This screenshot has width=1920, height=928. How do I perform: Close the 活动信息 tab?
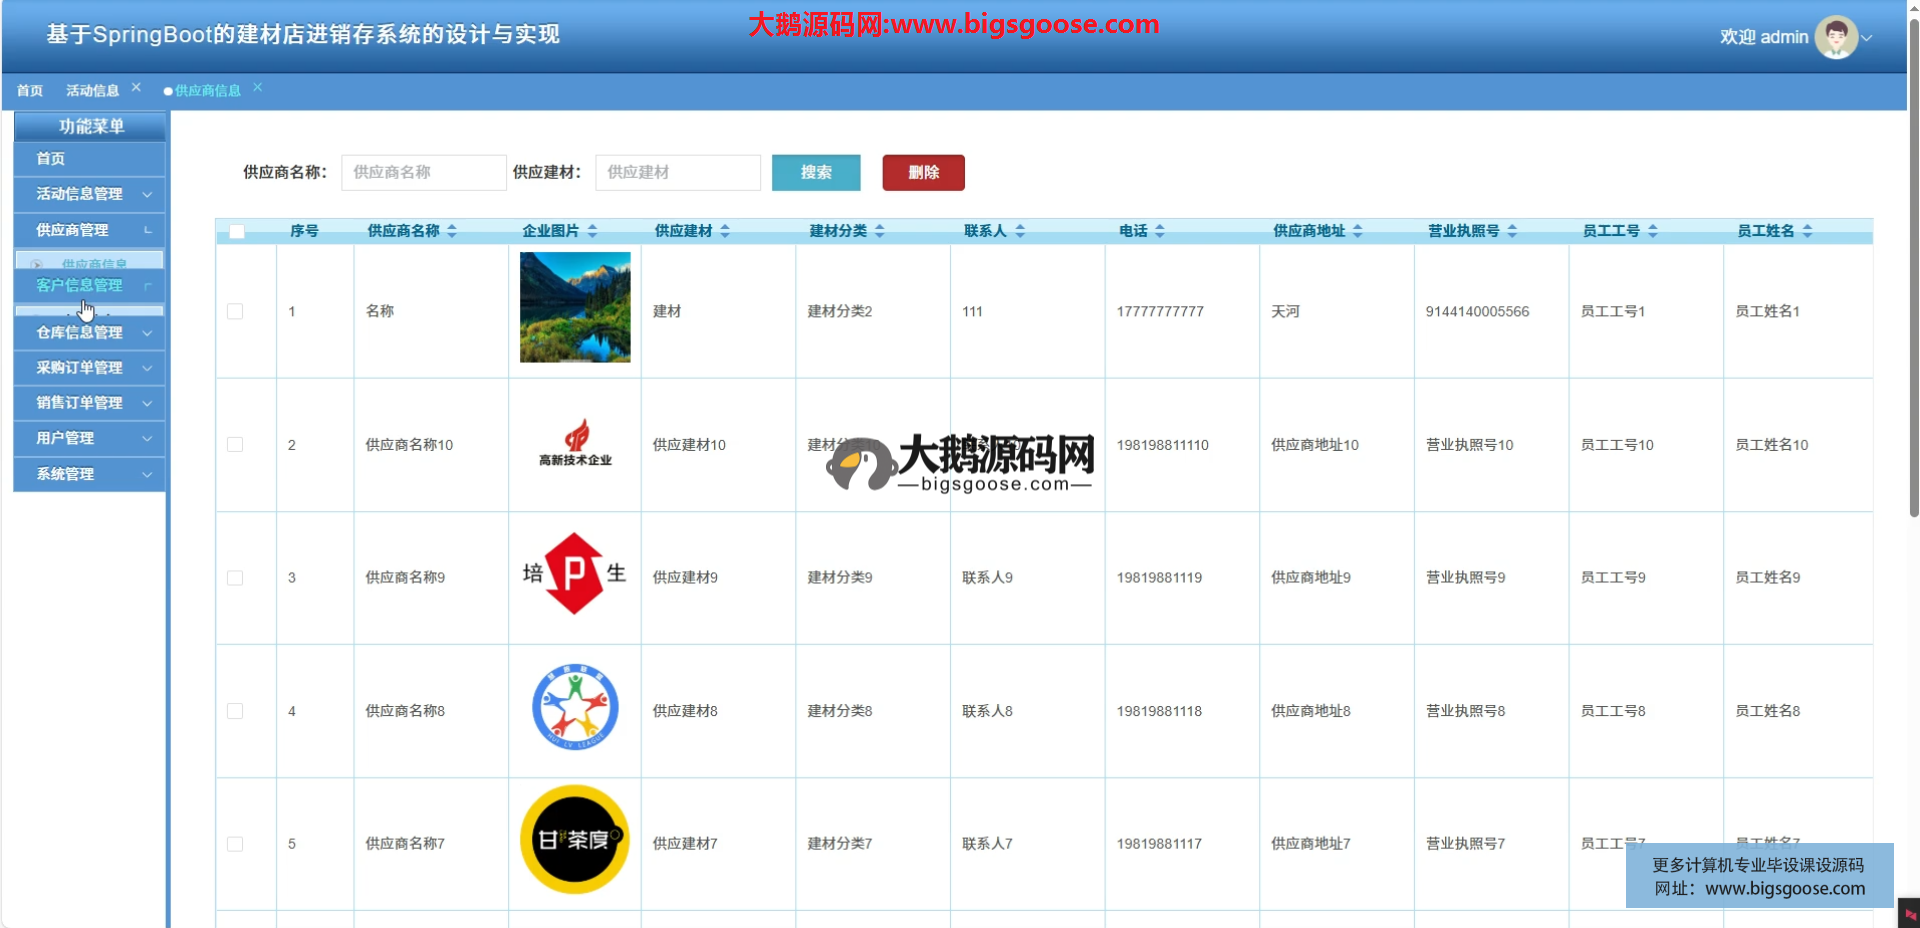[136, 88]
